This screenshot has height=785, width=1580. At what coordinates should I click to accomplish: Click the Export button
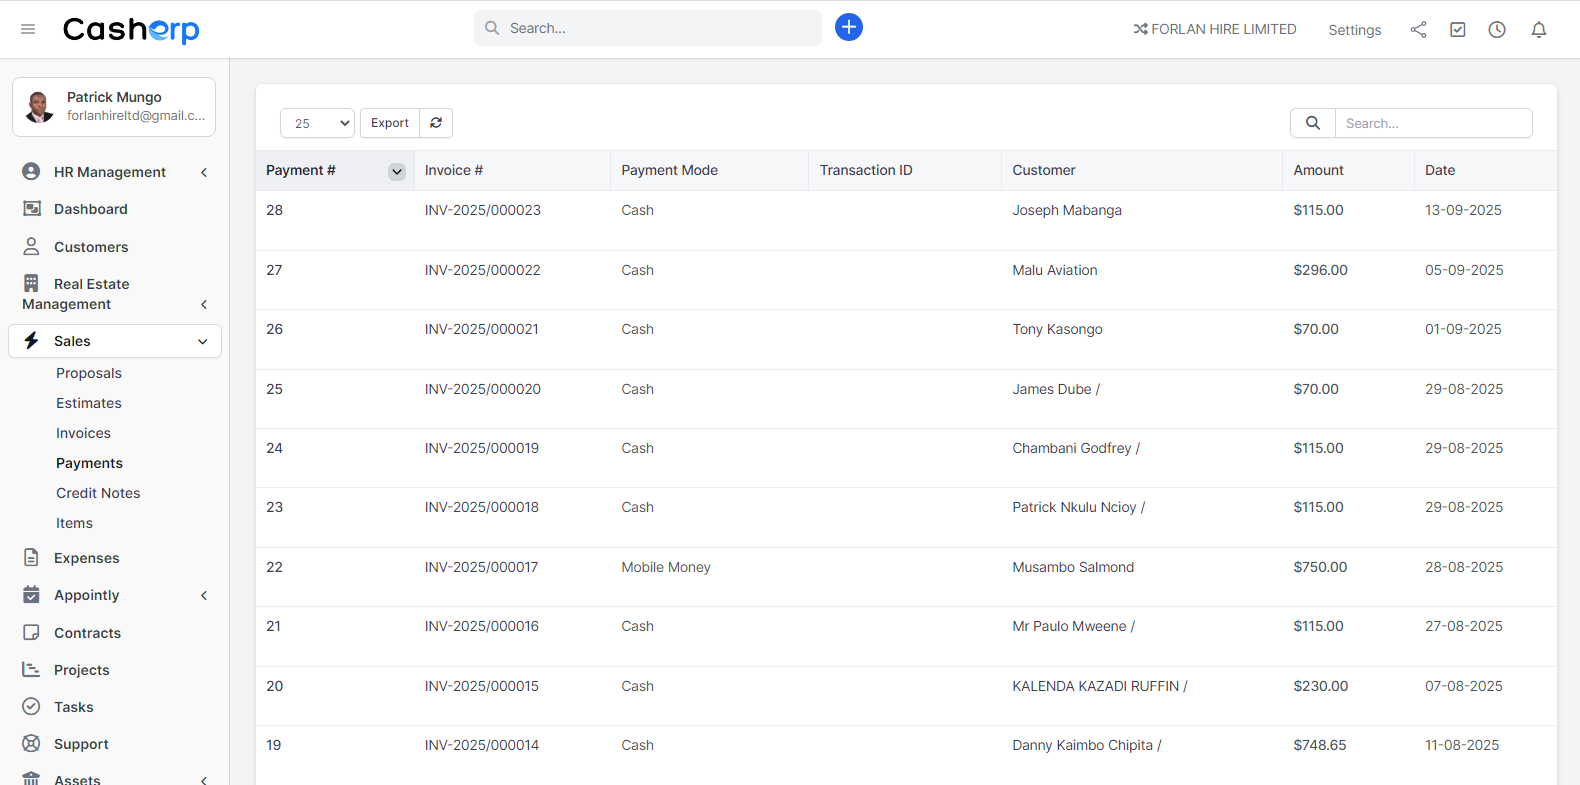[x=389, y=123]
